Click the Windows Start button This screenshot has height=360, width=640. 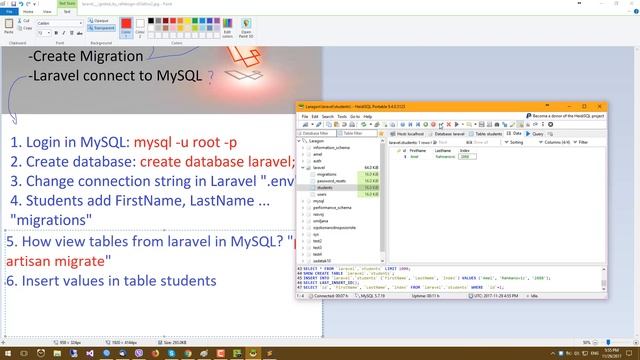coord(8,353)
